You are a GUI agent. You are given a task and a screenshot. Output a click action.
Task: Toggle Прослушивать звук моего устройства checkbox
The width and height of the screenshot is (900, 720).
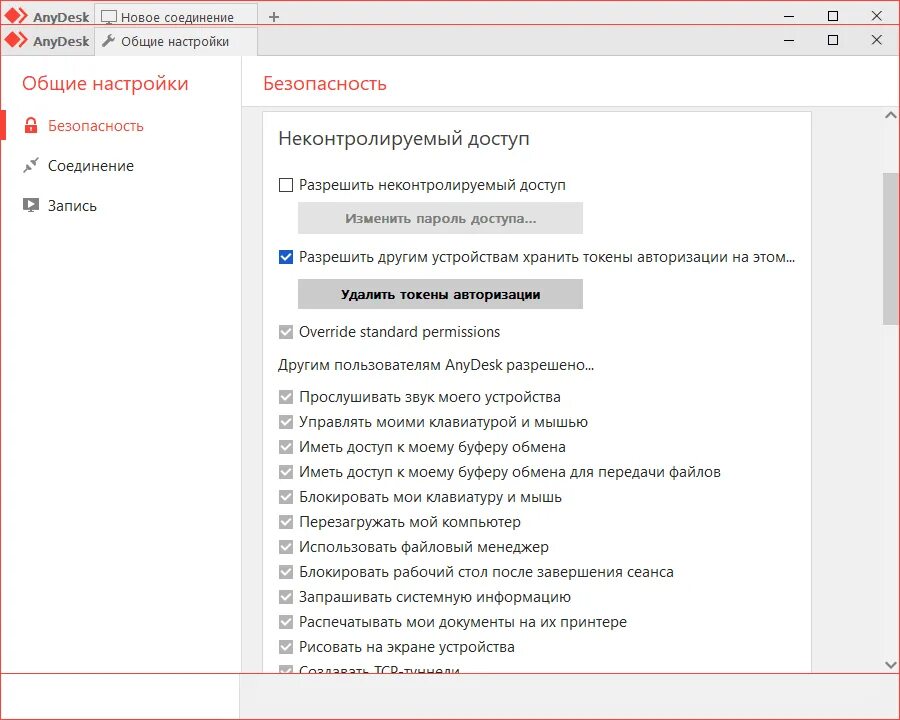[x=286, y=397]
